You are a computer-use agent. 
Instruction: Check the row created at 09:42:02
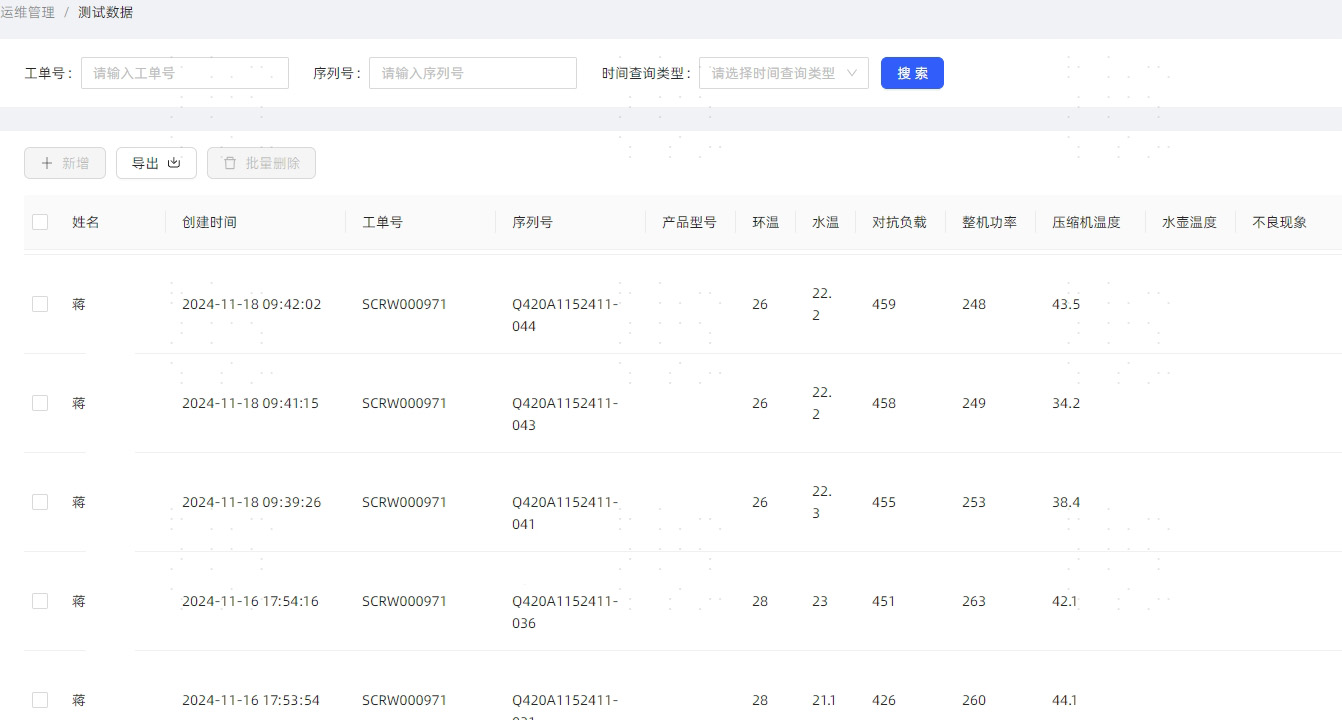pos(40,304)
